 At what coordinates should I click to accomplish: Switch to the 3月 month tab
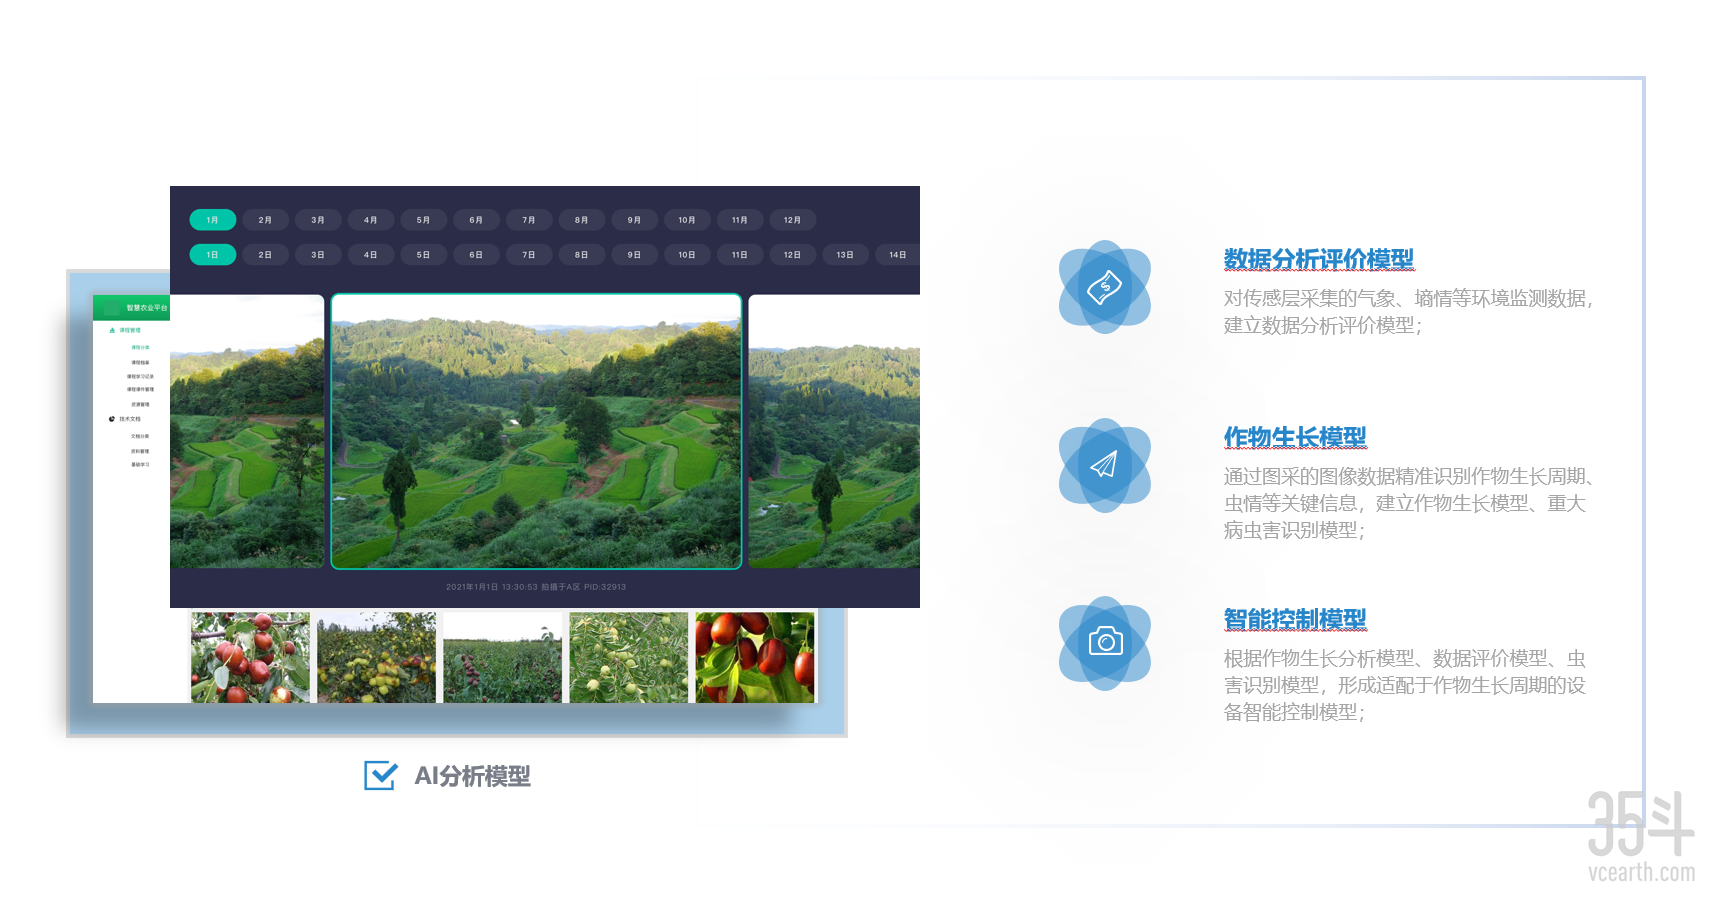pos(318,220)
